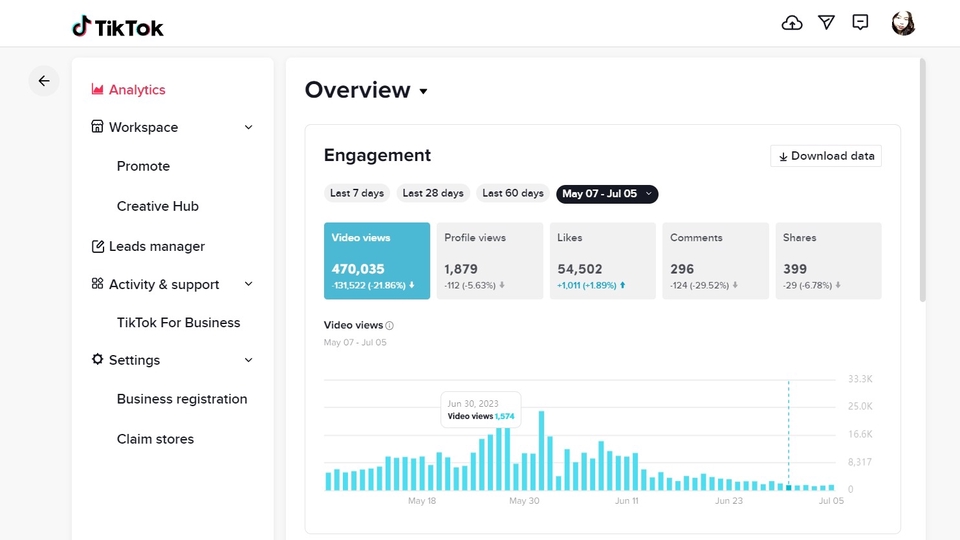Image resolution: width=960 pixels, height=540 pixels.
Task: Click the Activity & support label
Action: point(164,284)
